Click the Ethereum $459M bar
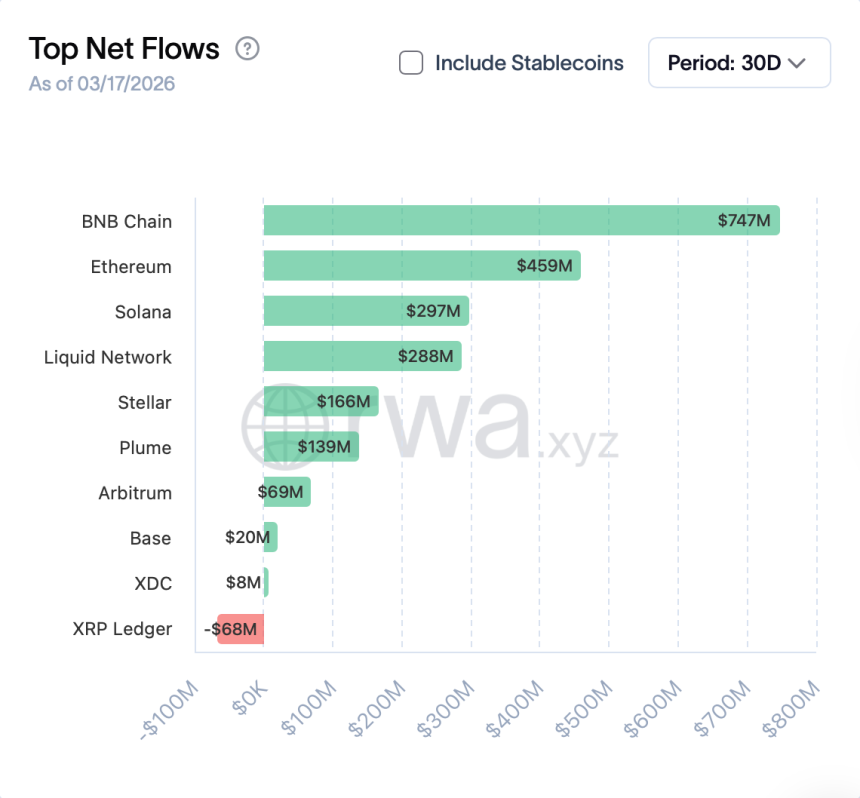Image resolution: width=860 pixels, height=798 pixels. pos(420,266)
